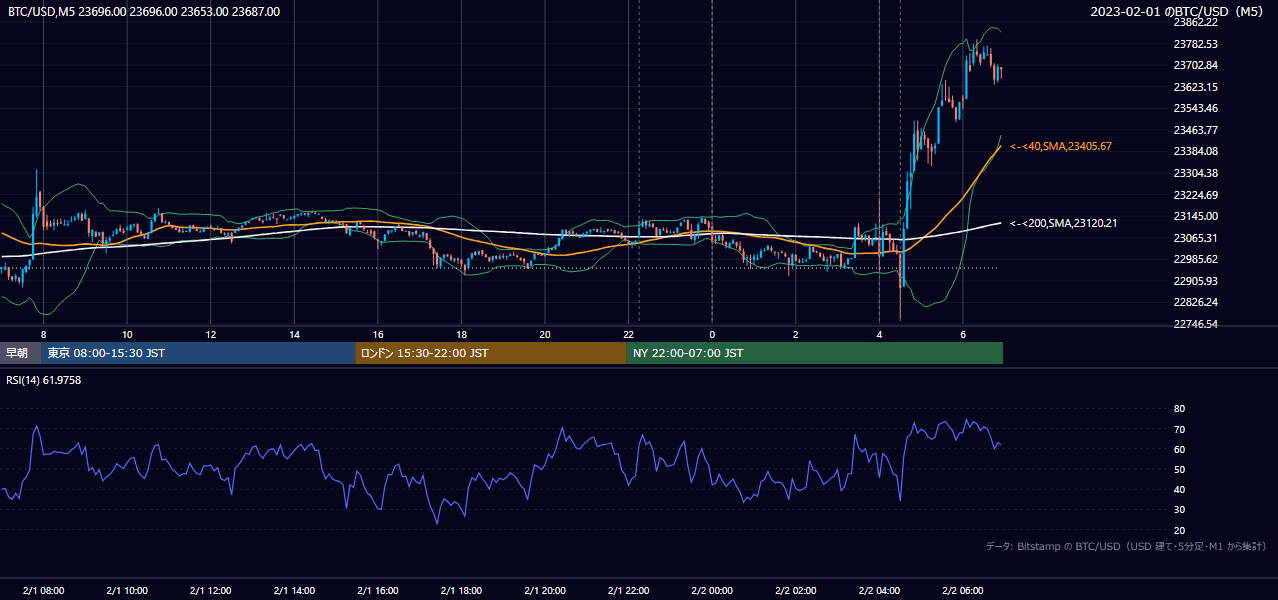
Task: Select the 200 SMA label 23120.21
Action: 1061,223
